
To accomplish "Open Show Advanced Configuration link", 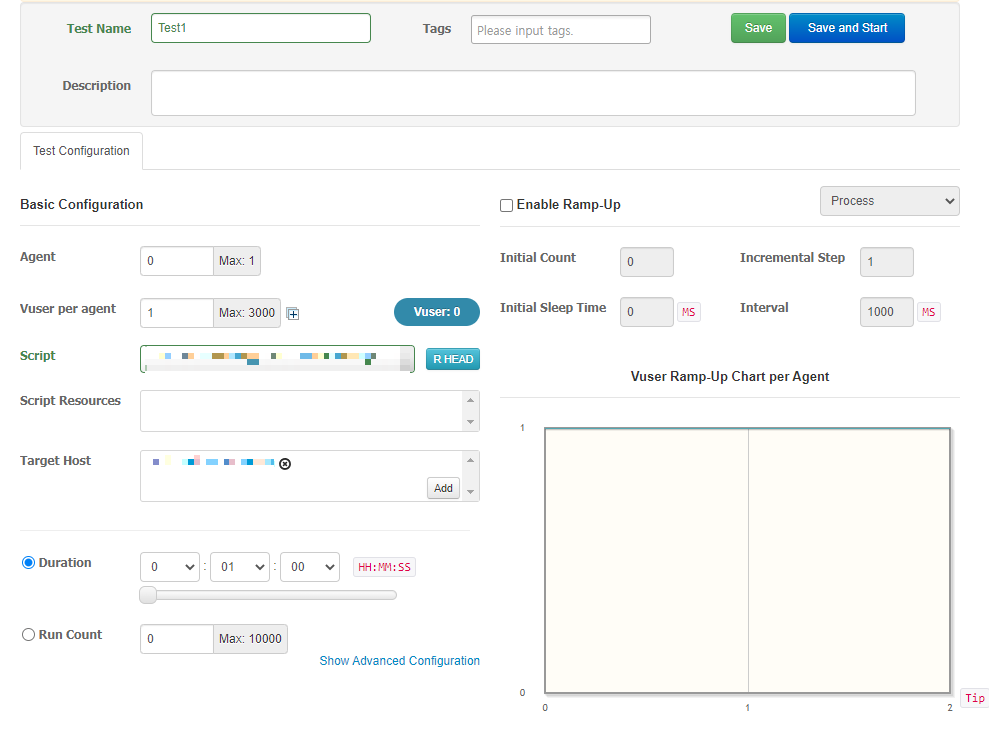I will (x=399, y=661).
